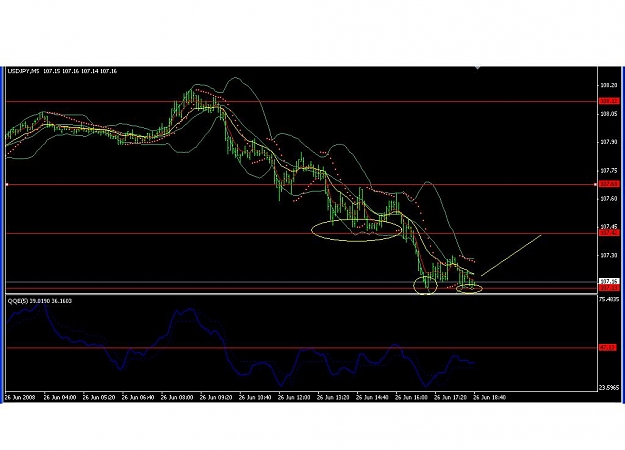Click the 107.60 price scale label
This screenshot has height=450, width=625.
[x=609, y=198]
